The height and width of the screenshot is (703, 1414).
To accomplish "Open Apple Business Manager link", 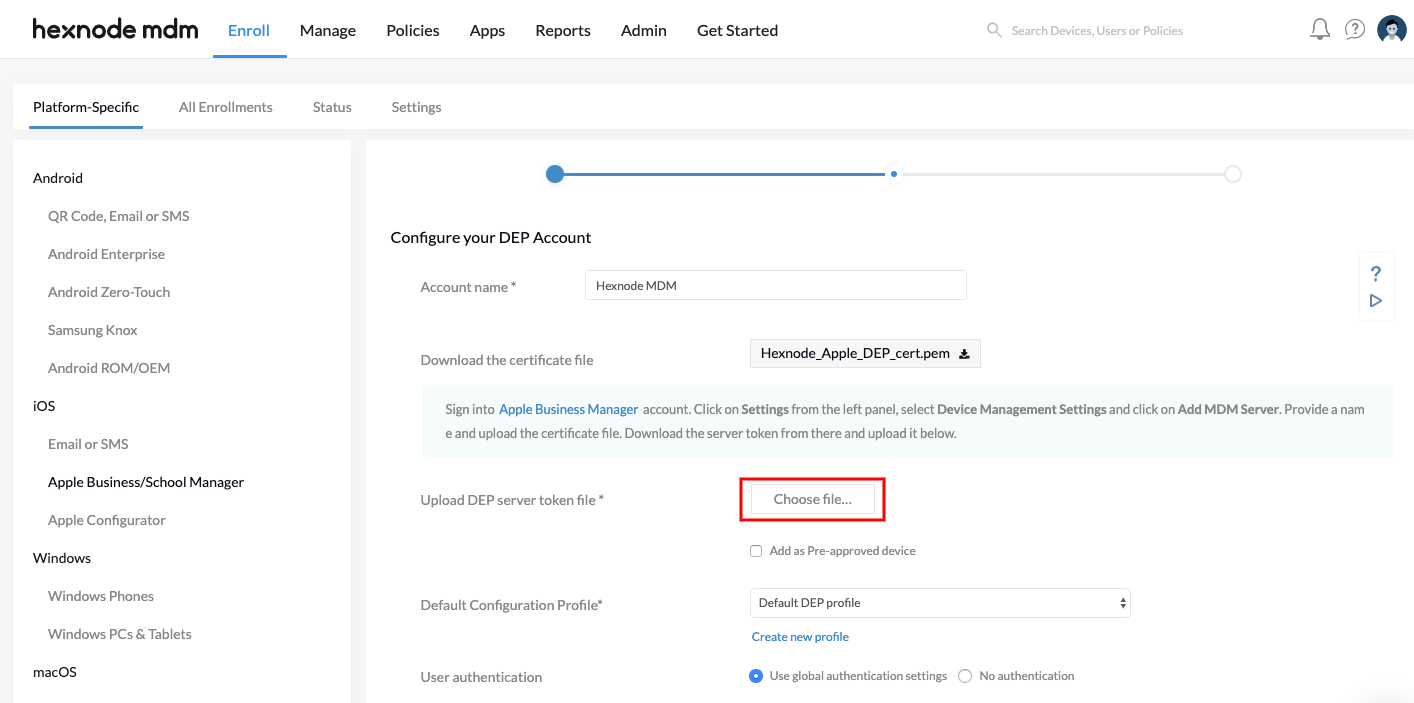I will (568, 409).
